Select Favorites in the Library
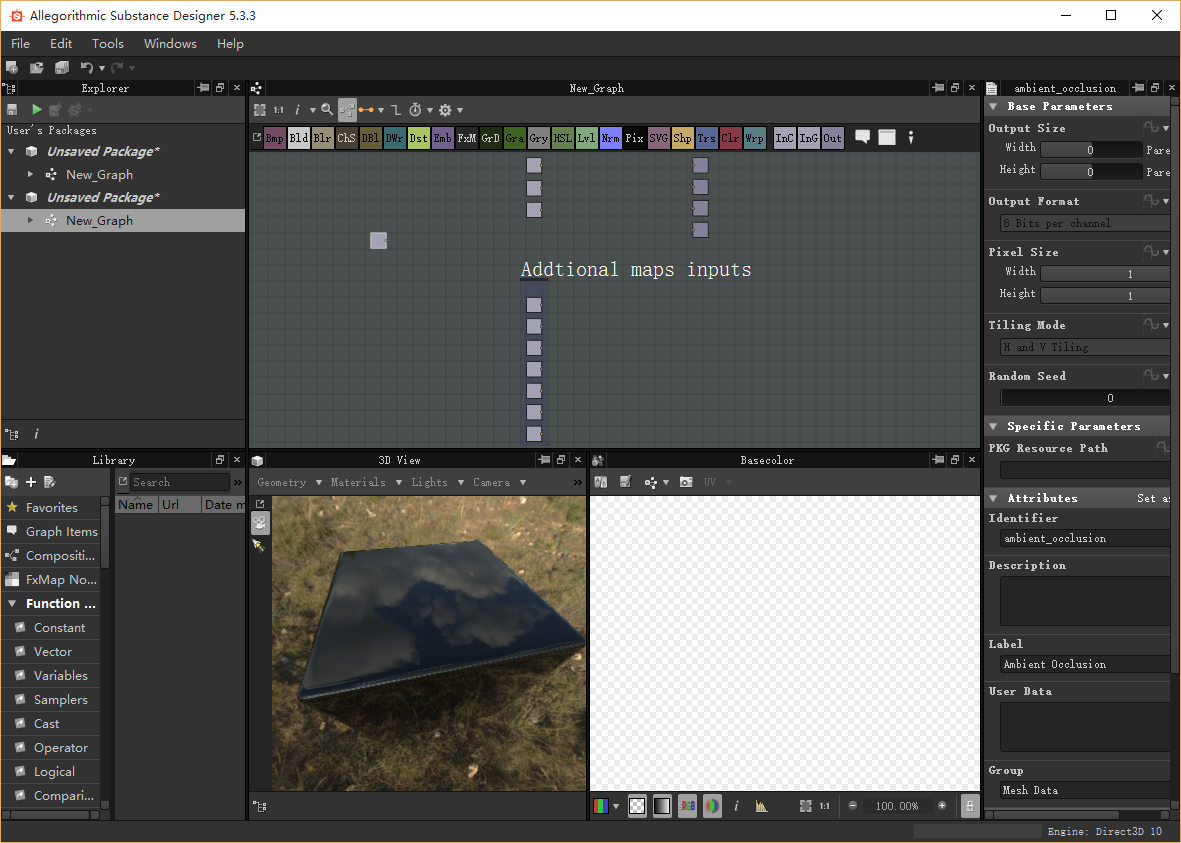 point(51,507)
